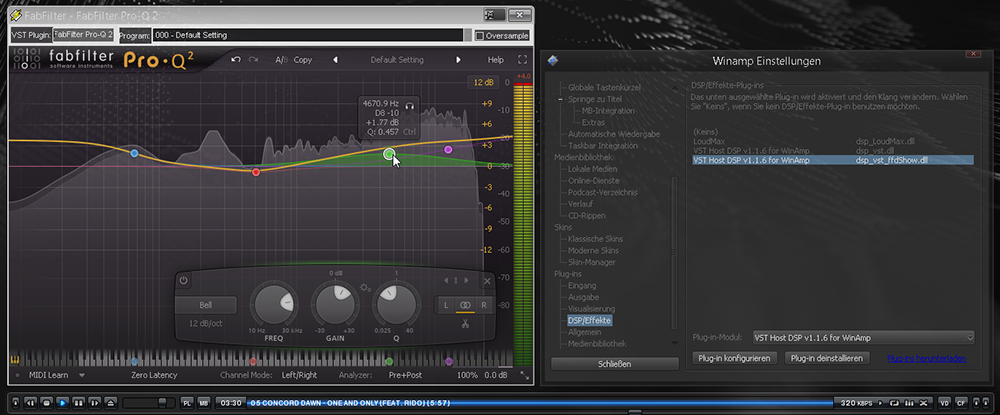The image size is (1000, 415).
Task: Open the Plug-ins herunterladen link
Action: tap(926, 358)
